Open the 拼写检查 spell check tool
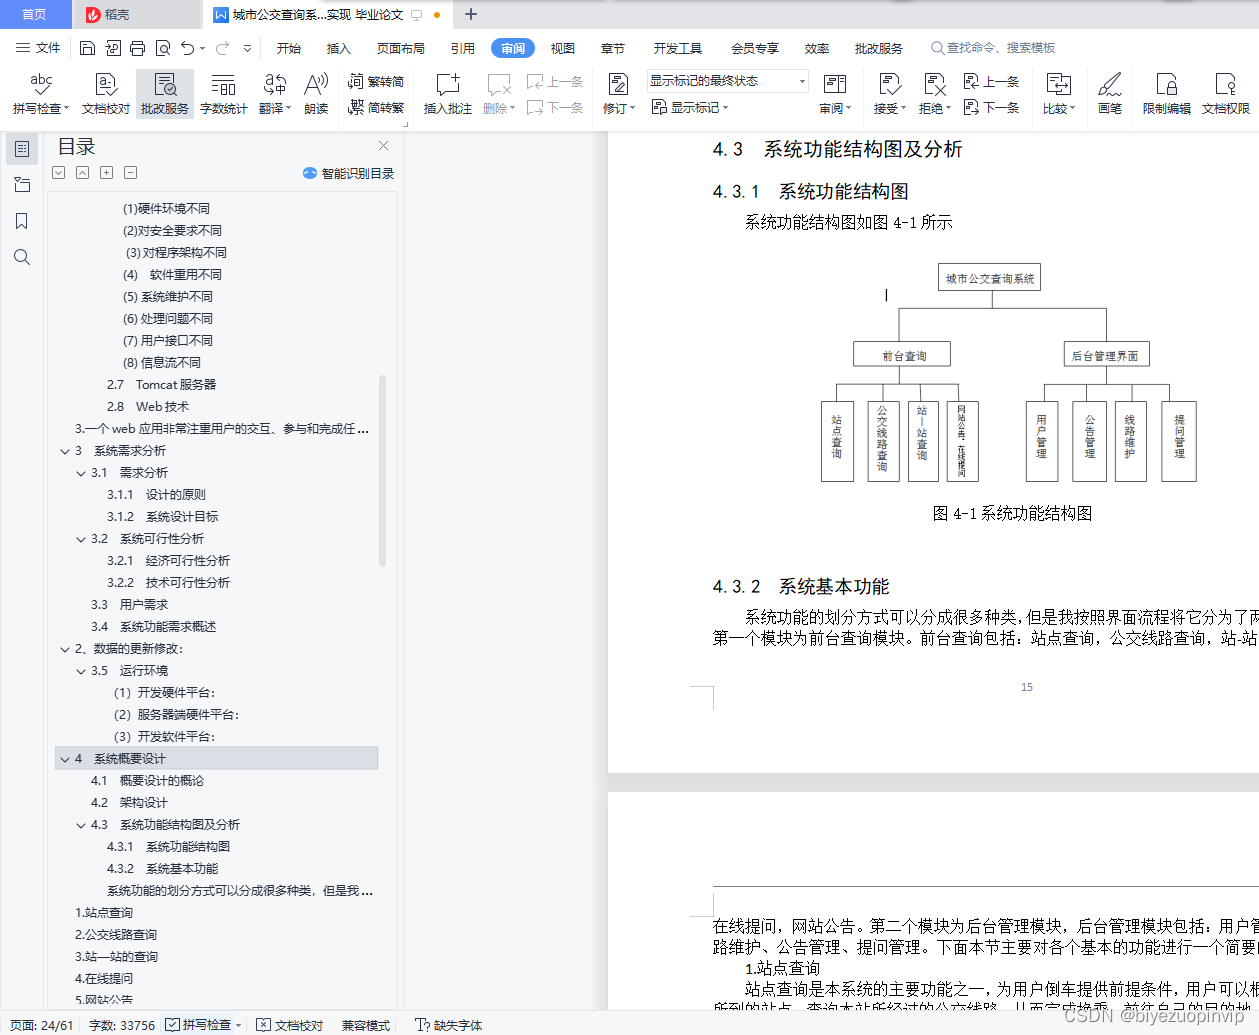 coord(41,94)
